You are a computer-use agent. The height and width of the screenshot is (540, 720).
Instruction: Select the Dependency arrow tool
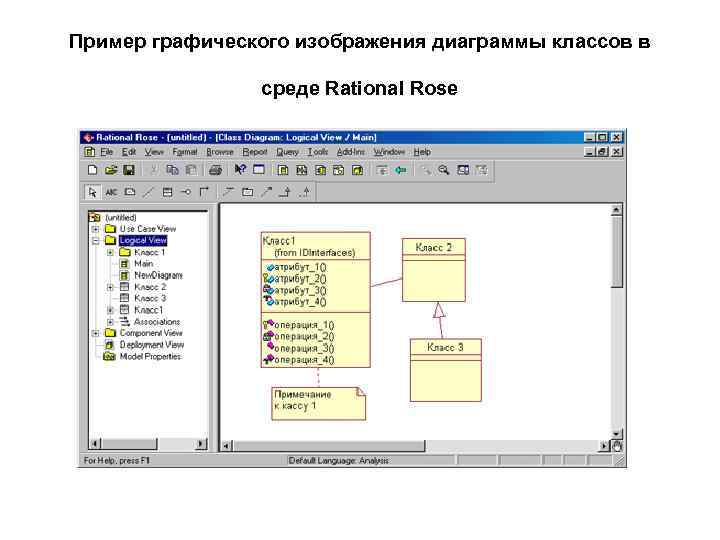tap(266, 192)
